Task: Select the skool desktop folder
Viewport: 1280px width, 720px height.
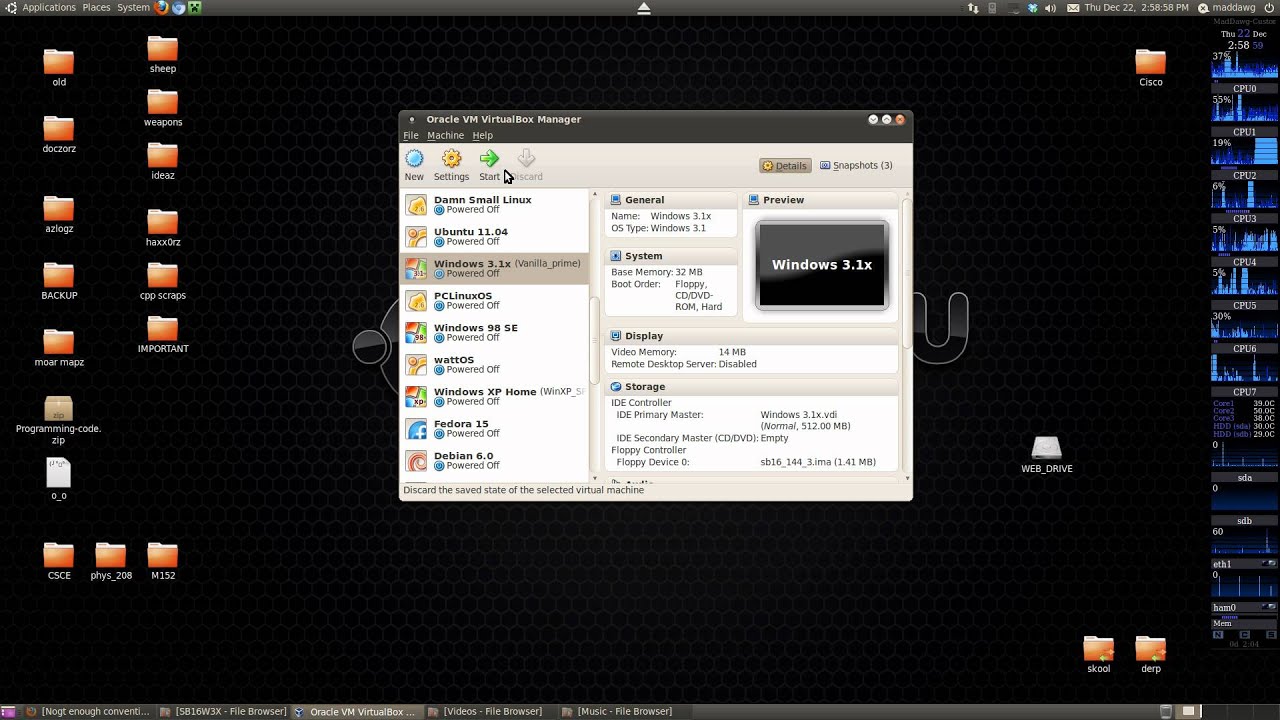Action: [x=1098, y=649]
